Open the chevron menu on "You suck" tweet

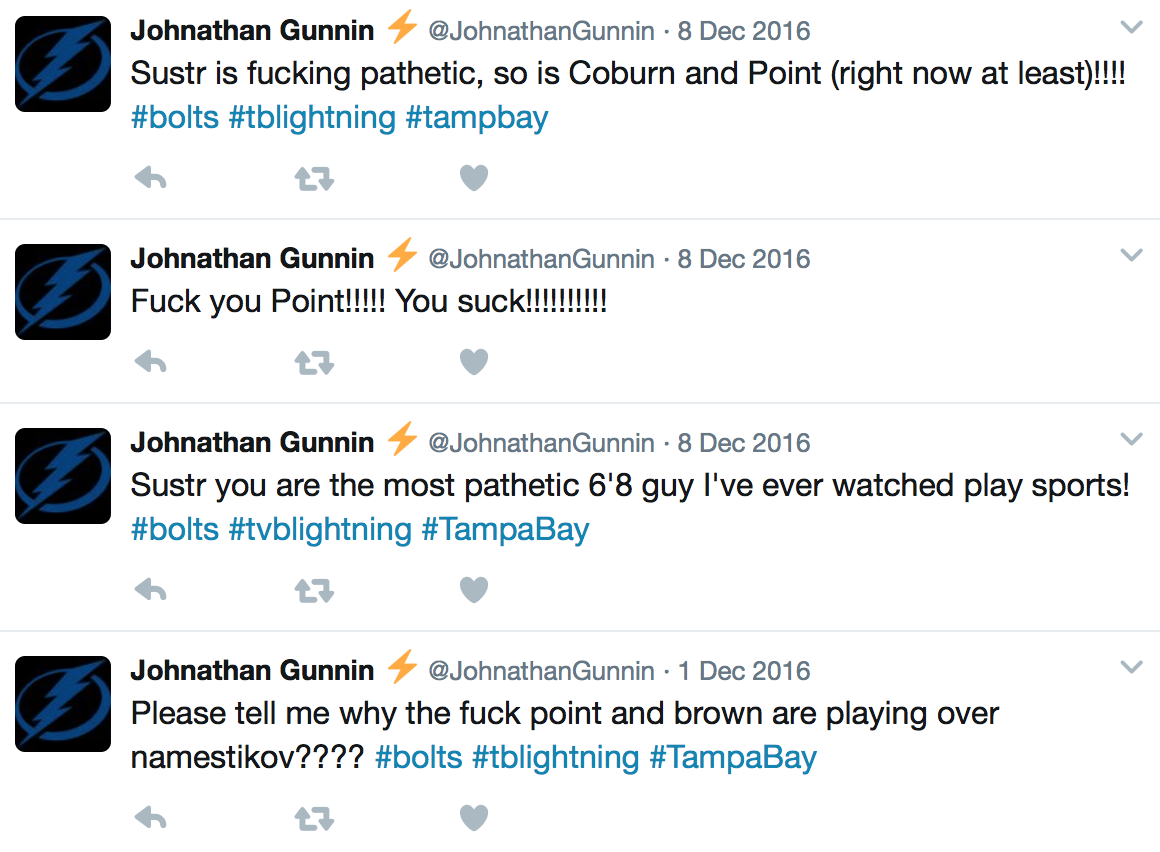(1132, 255)
